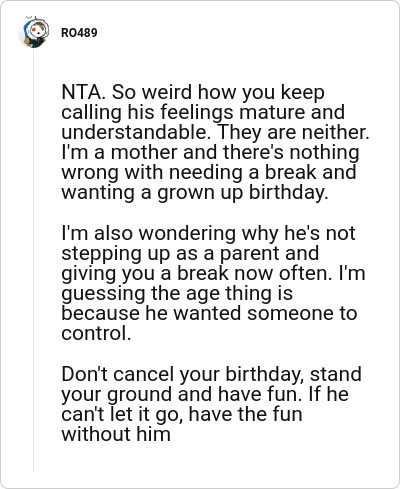Click the line 'stepping up as a parent and'
The width and height of the screenshot is (400, 489).
point(190,253)
